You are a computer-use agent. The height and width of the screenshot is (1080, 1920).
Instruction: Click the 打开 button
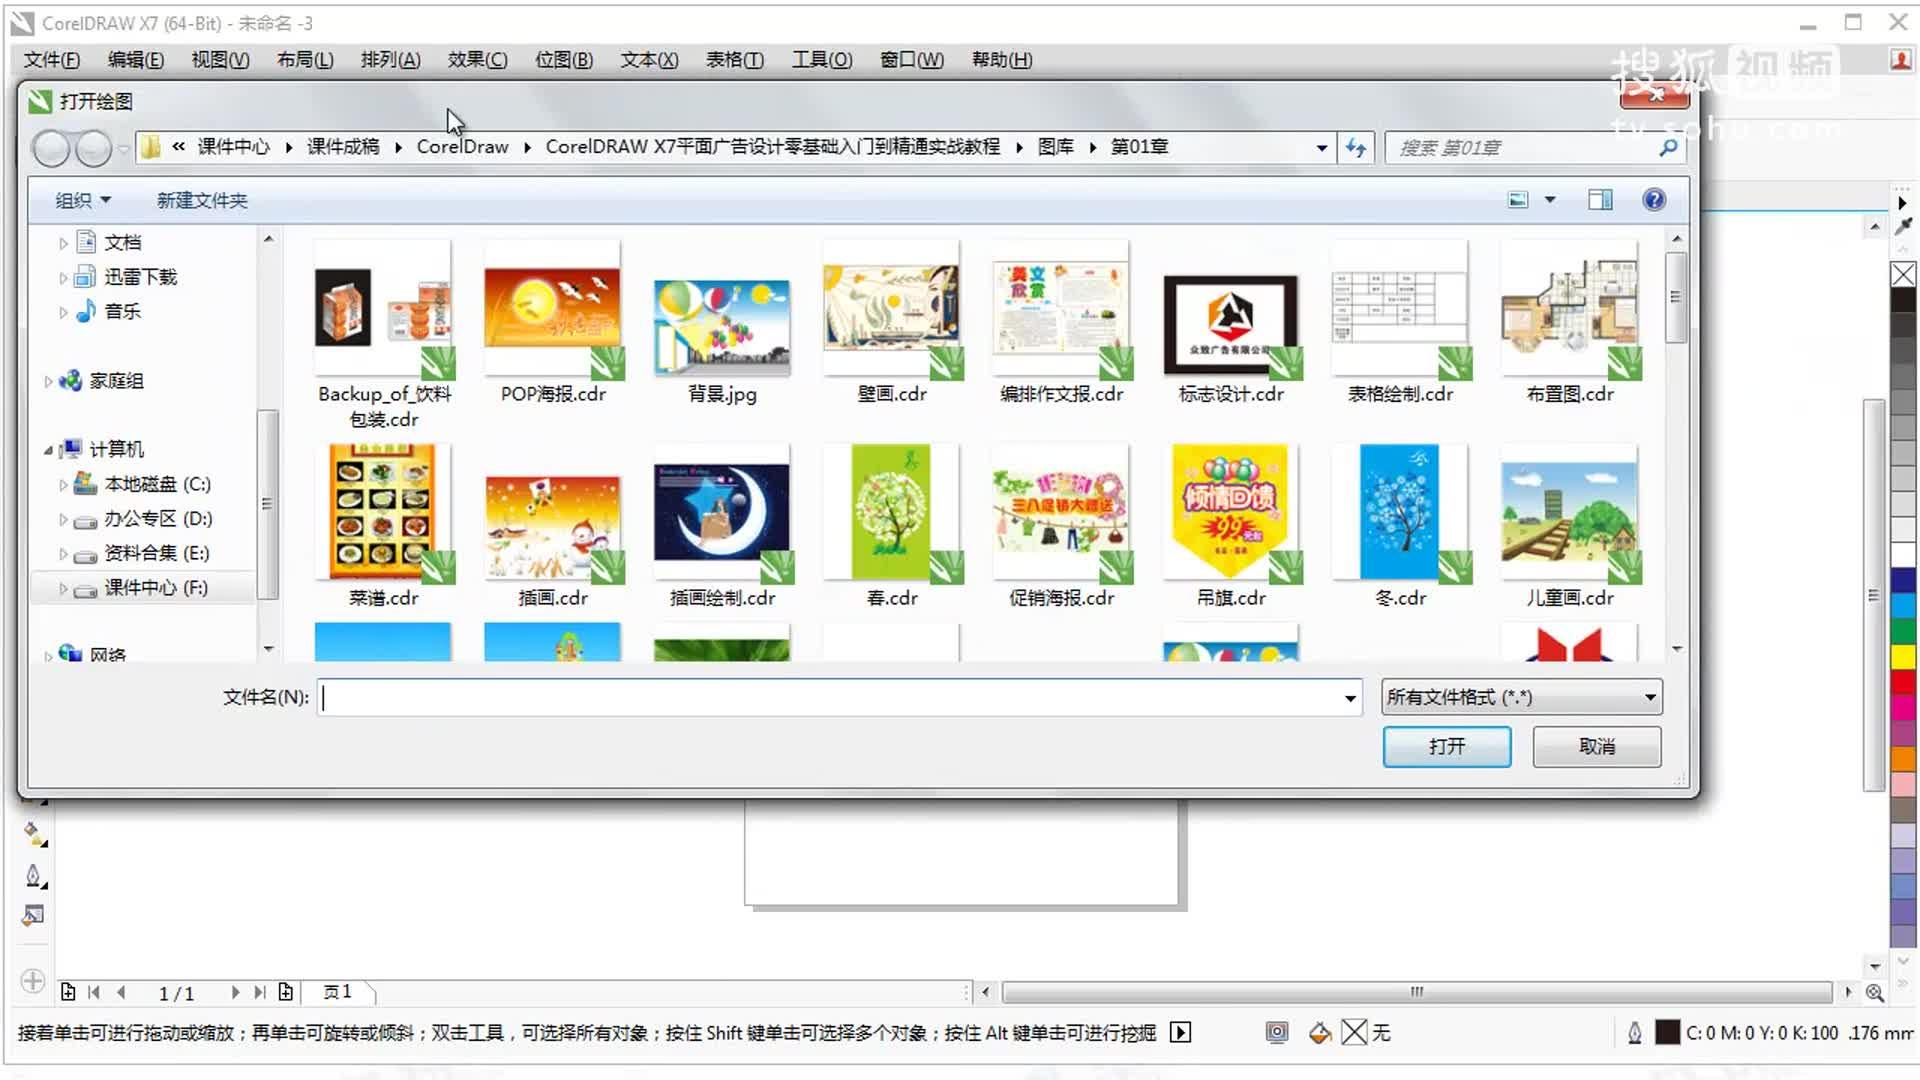pyautogui.click(x=1446, y=746)
